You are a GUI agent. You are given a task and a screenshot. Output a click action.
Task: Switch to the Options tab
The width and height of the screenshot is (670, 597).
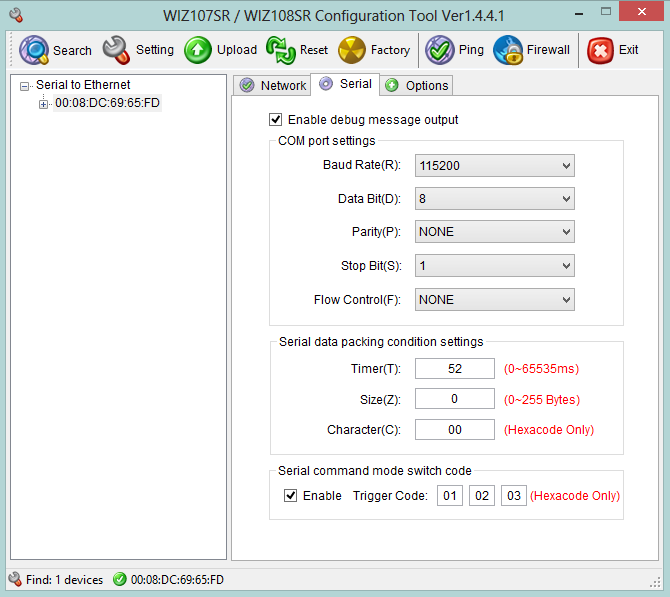click(x=416, y=86)
